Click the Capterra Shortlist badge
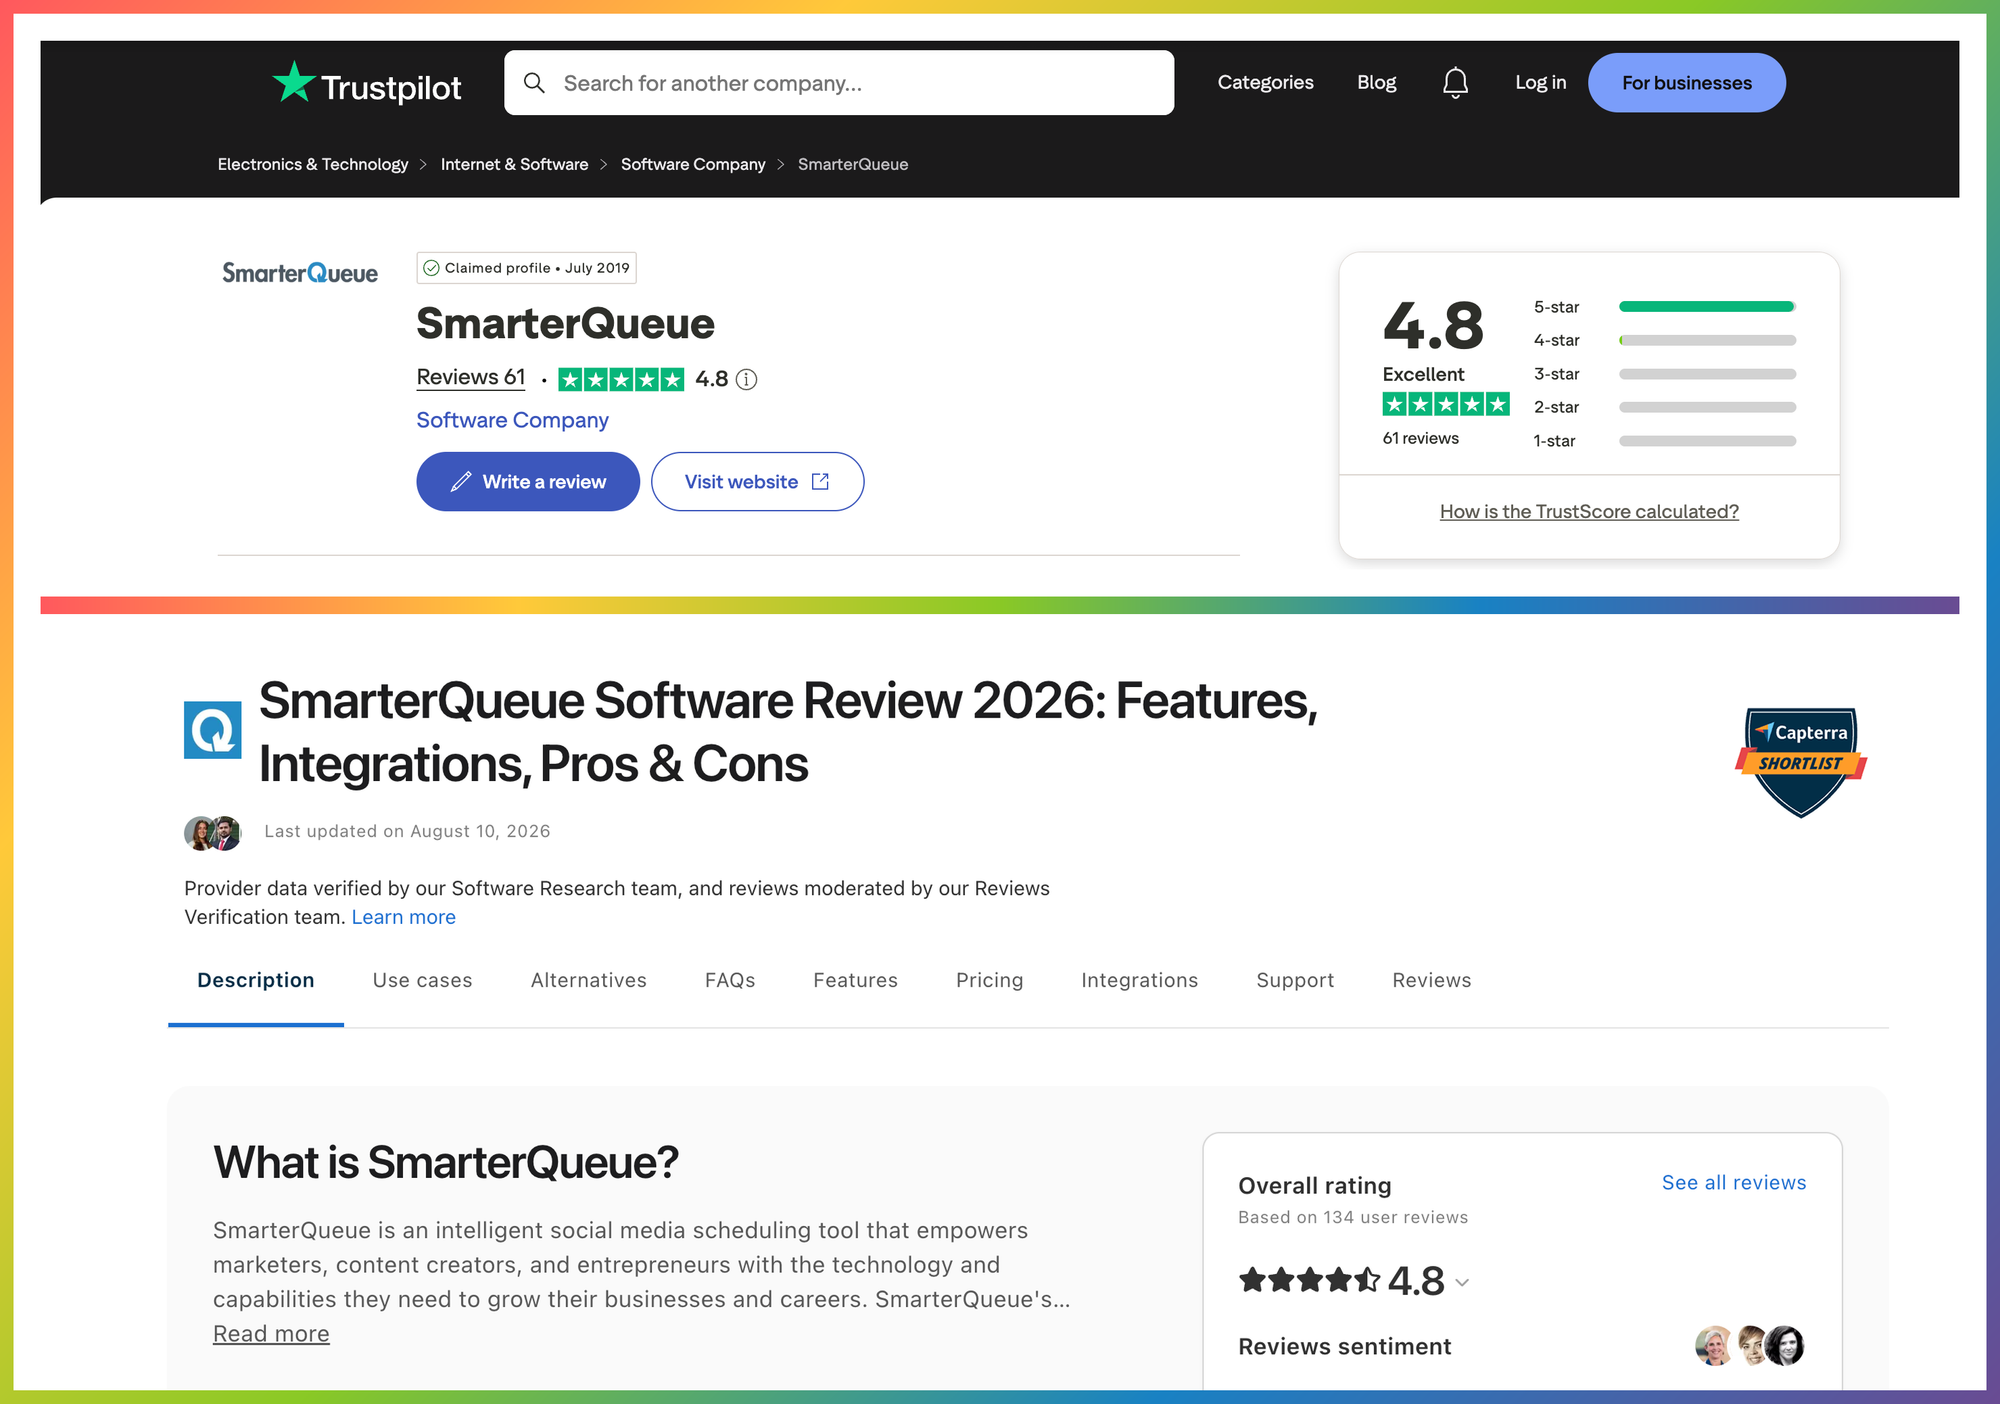This screenshot has width=2000, height=1404. pos(1801,762)
